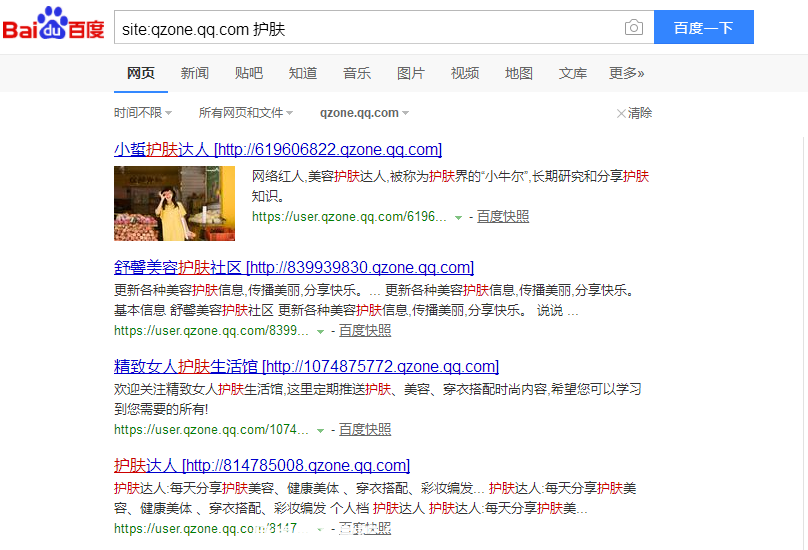This screenshot has height=550, width=808.
Task: Expand arrow next to 6196... URL
Action: [458, 218]
